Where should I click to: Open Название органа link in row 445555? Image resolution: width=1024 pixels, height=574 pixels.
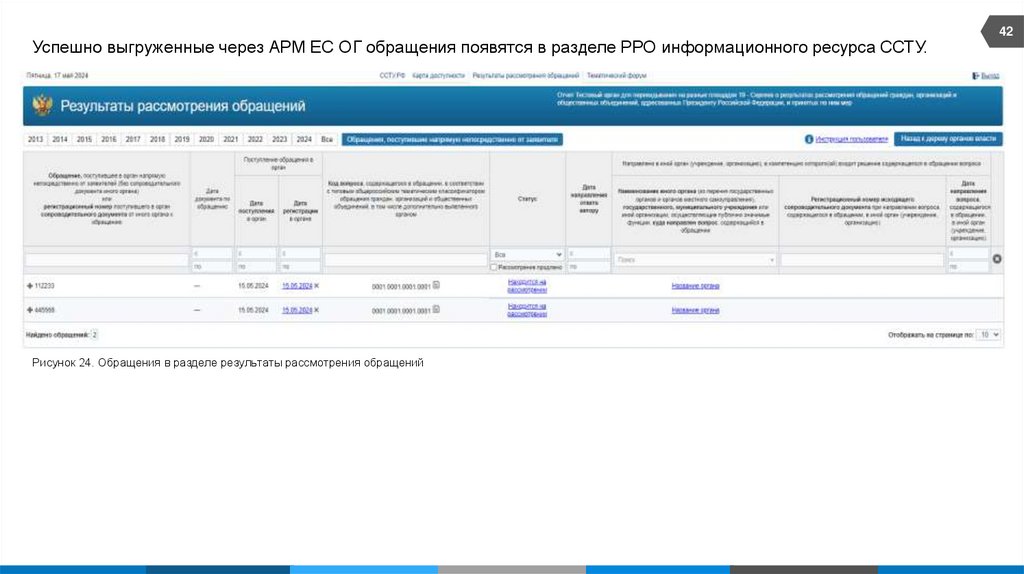point(695,310)
